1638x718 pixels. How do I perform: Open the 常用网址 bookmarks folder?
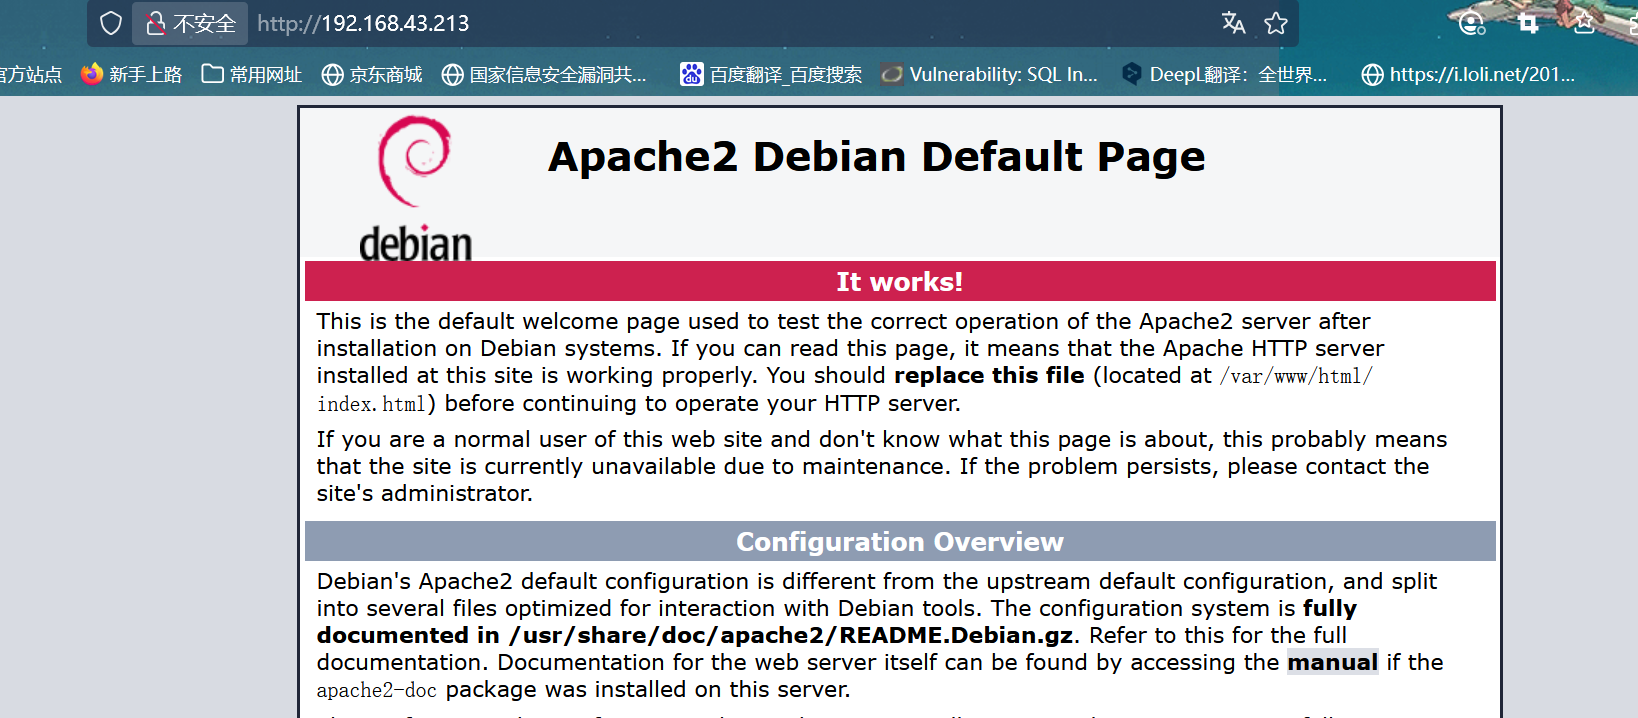coord(252,74)
